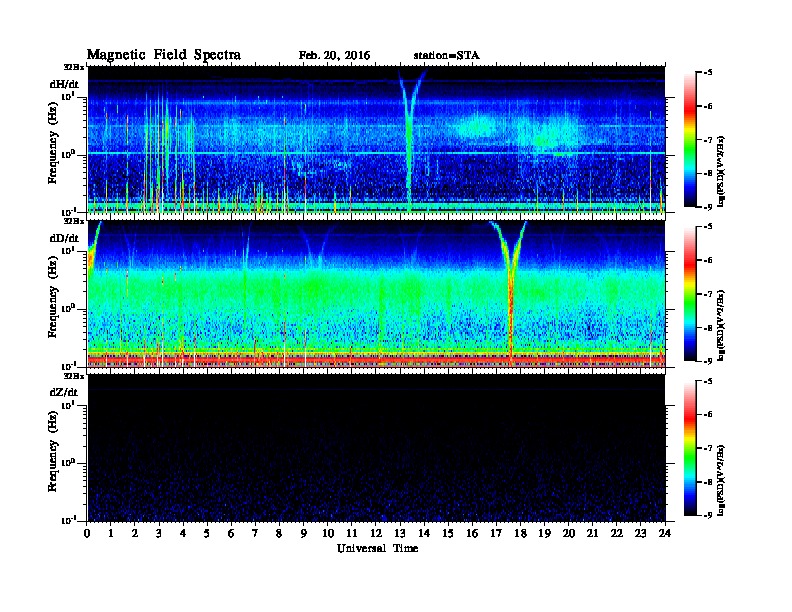792x612 pixels.
Task: Click hour "8" on the time axis
Action: tap(279, 533)
